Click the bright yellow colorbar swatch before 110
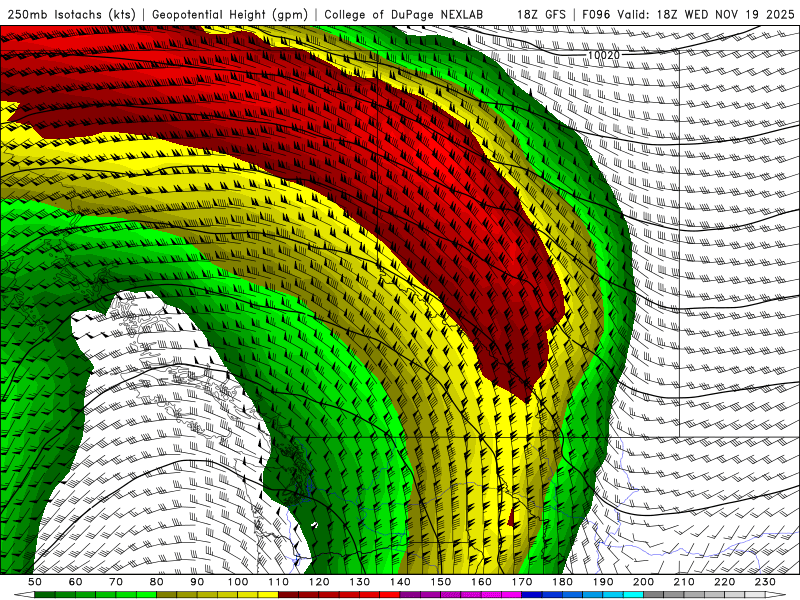The height and width of the screenshot is (600, 800). (x=268, y=594)
